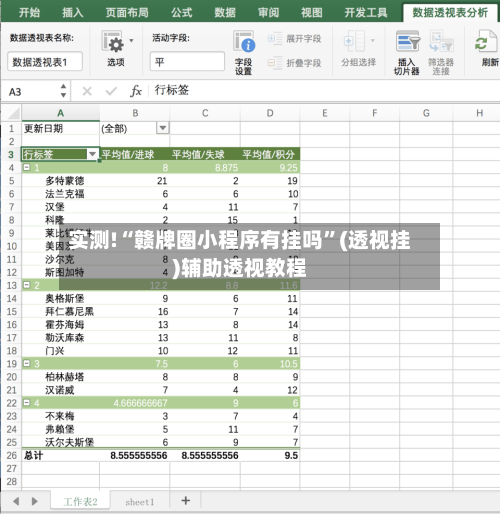Viewport: 500px width, 514px height.
Task: Select the 汉诺威 cell
Action: 61,390
